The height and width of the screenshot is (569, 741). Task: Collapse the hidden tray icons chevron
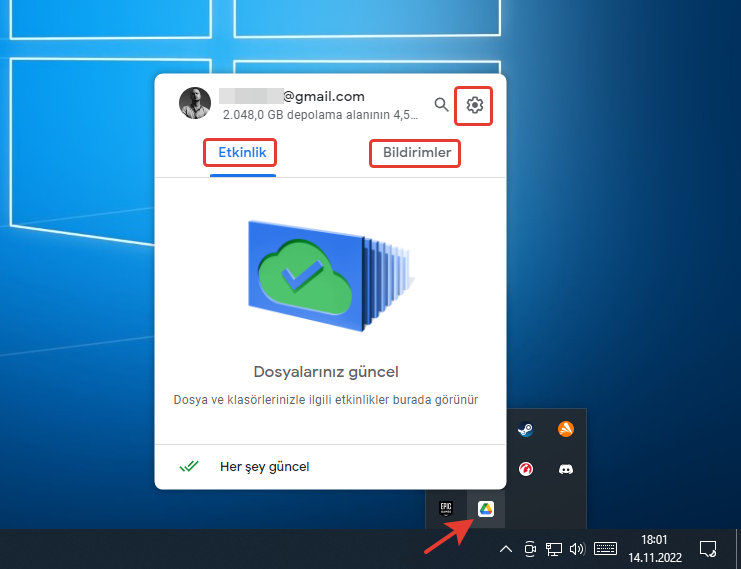[506, 548]
